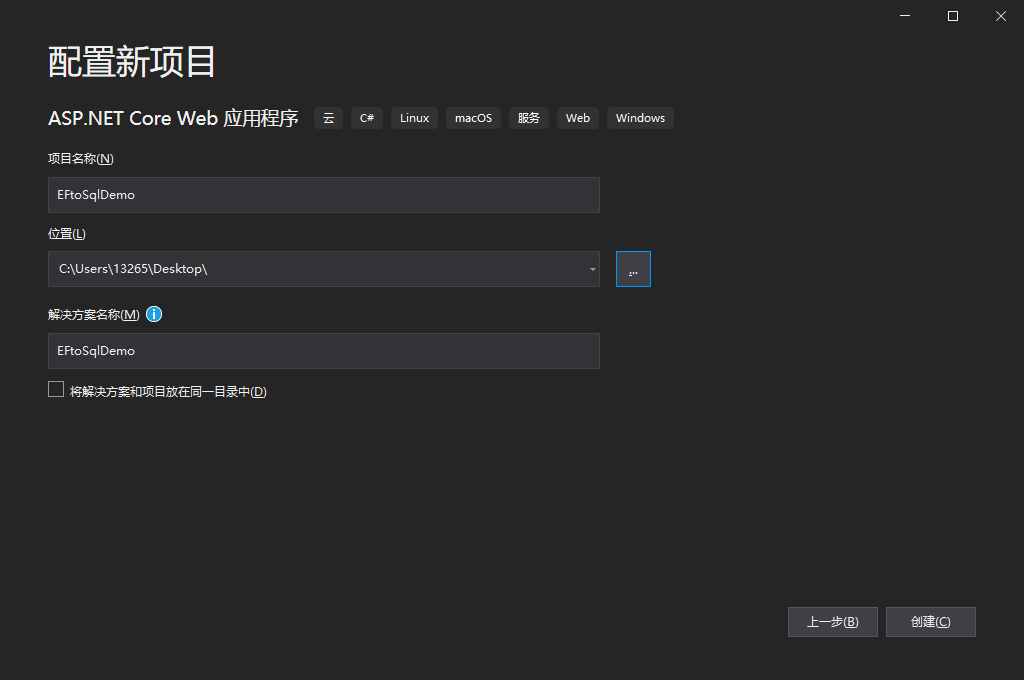Viewport: 1024px width, 680px height.
Task: Click the solution name info icon
Action: click(x=154, y=314)
